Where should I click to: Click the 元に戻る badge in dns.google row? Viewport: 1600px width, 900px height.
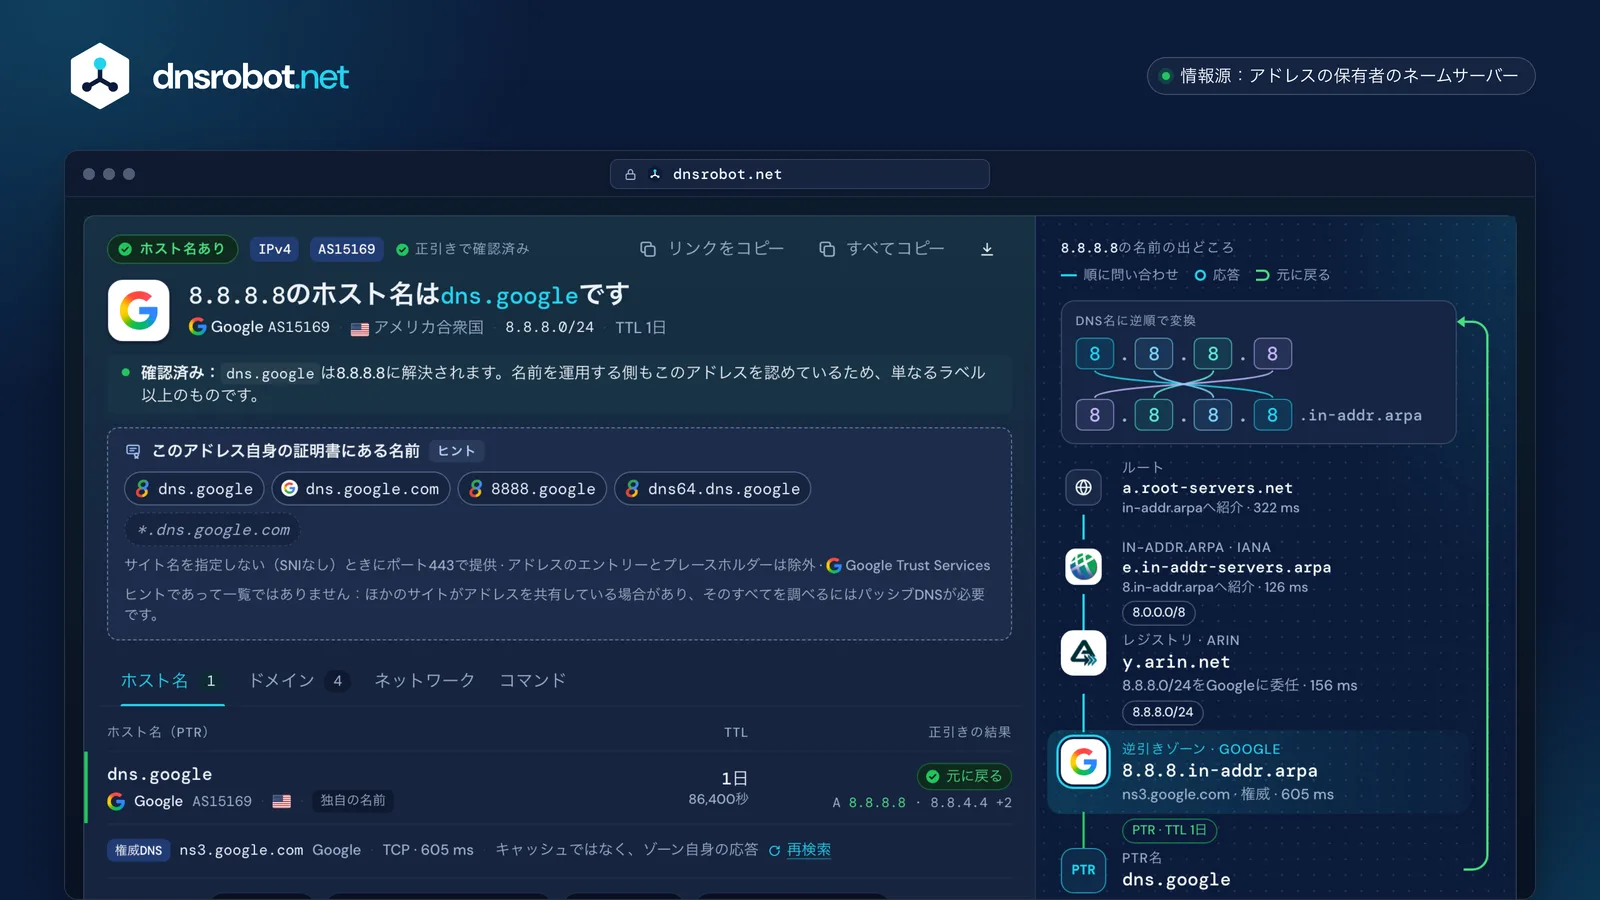[964, 776]
